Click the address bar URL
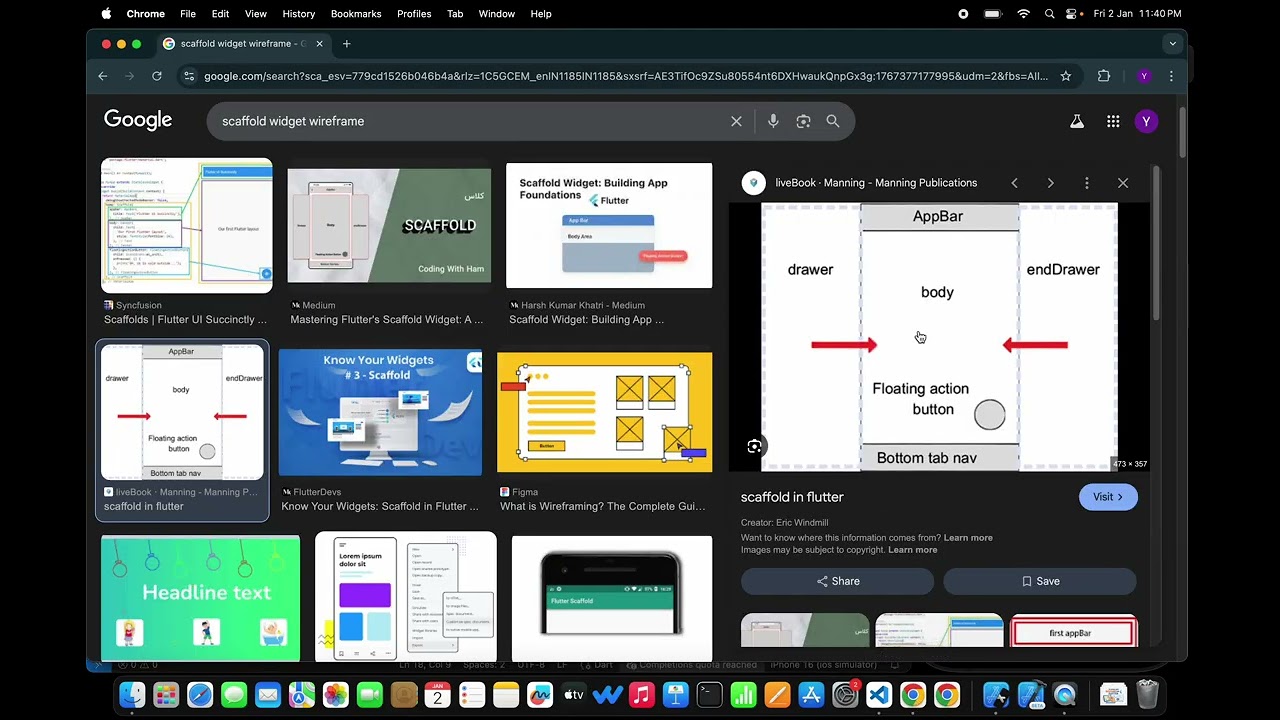This screenshot has height=720, width=1280. (x=626, y=76)
